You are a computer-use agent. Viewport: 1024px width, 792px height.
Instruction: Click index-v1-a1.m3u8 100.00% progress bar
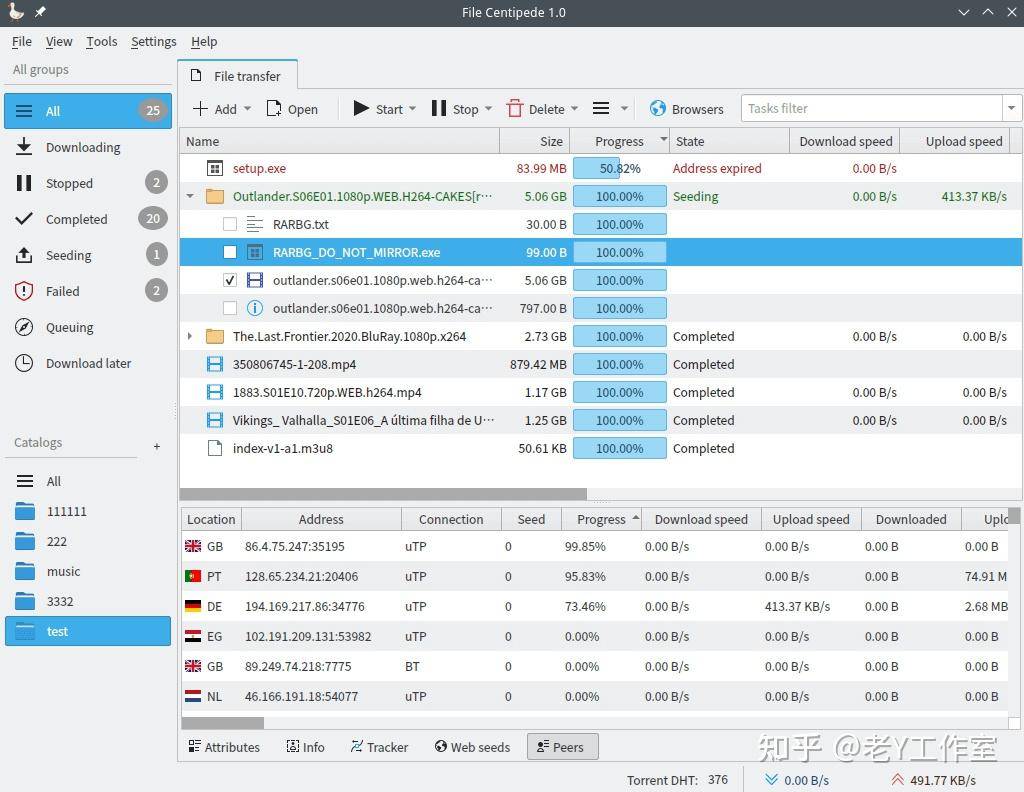[x=620, y=449]
